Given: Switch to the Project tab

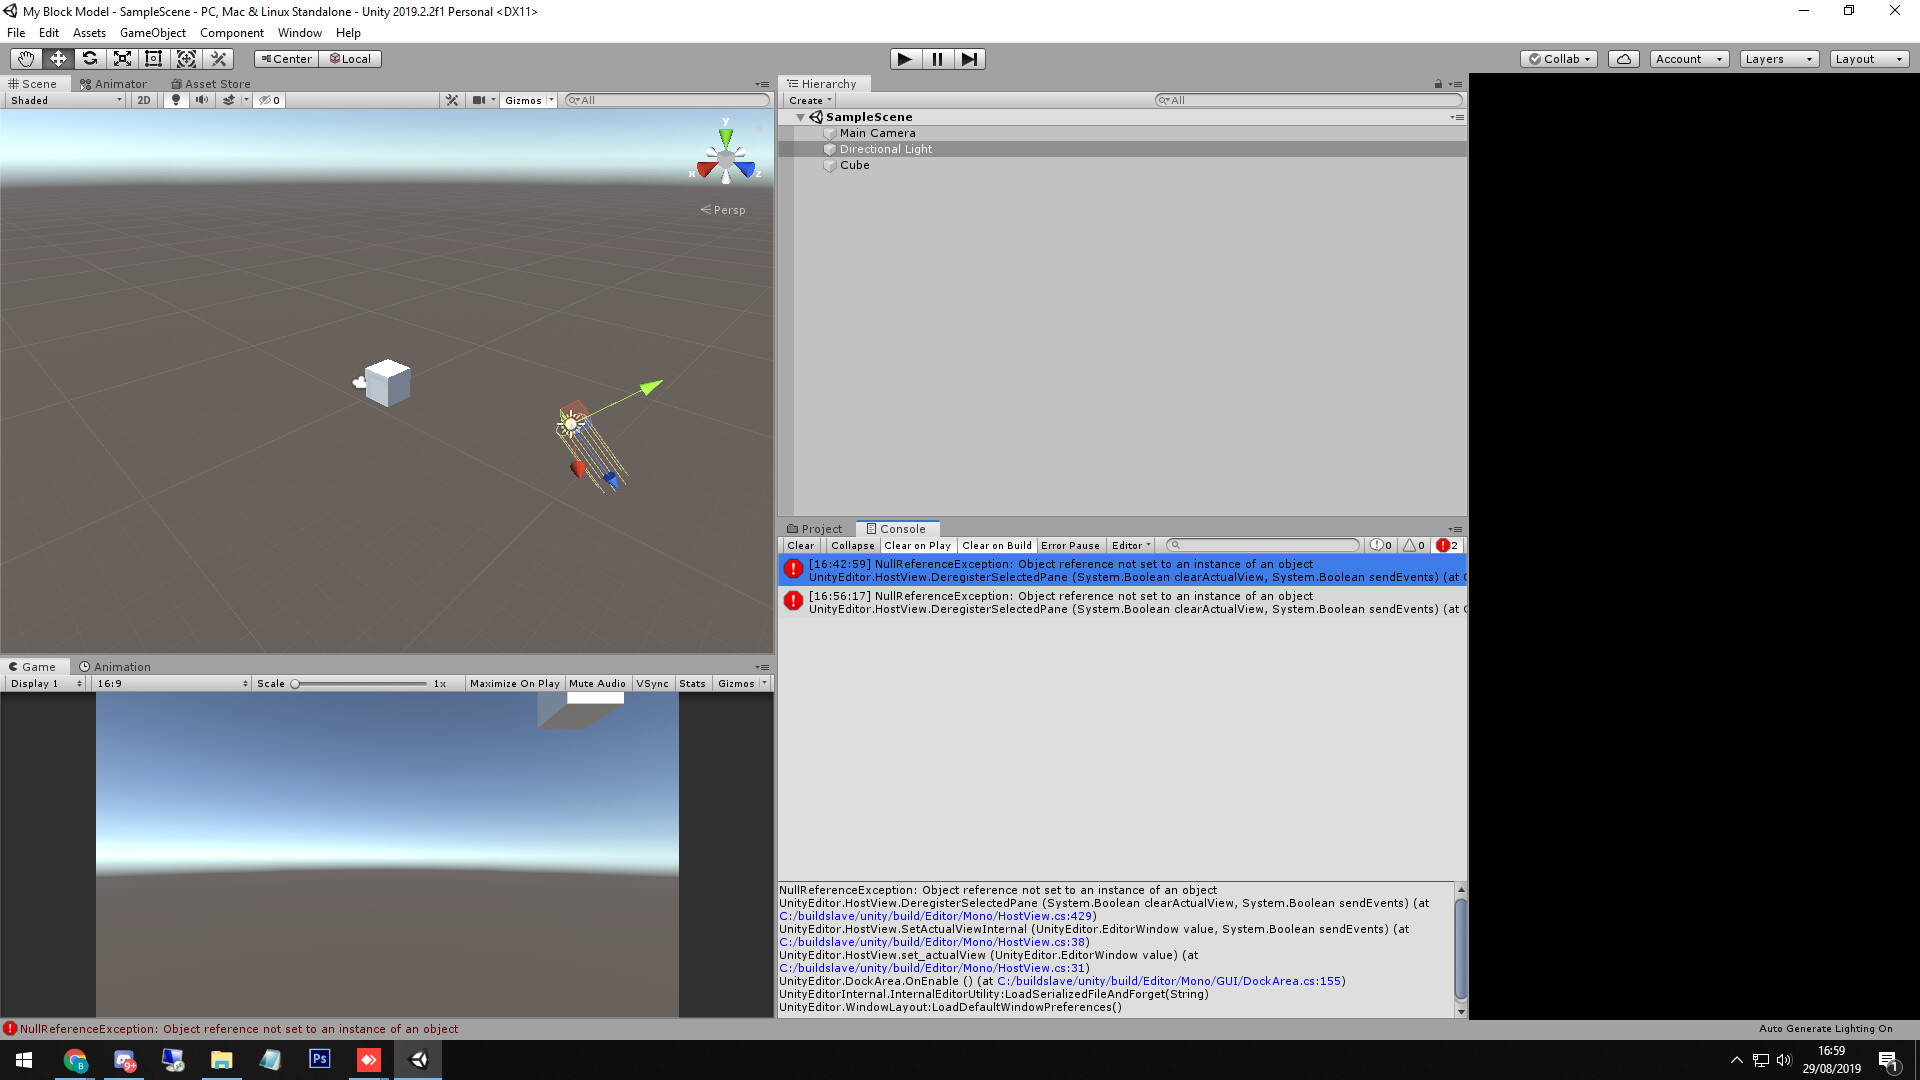Looking at the screenshot, I should tap(815, 528).
